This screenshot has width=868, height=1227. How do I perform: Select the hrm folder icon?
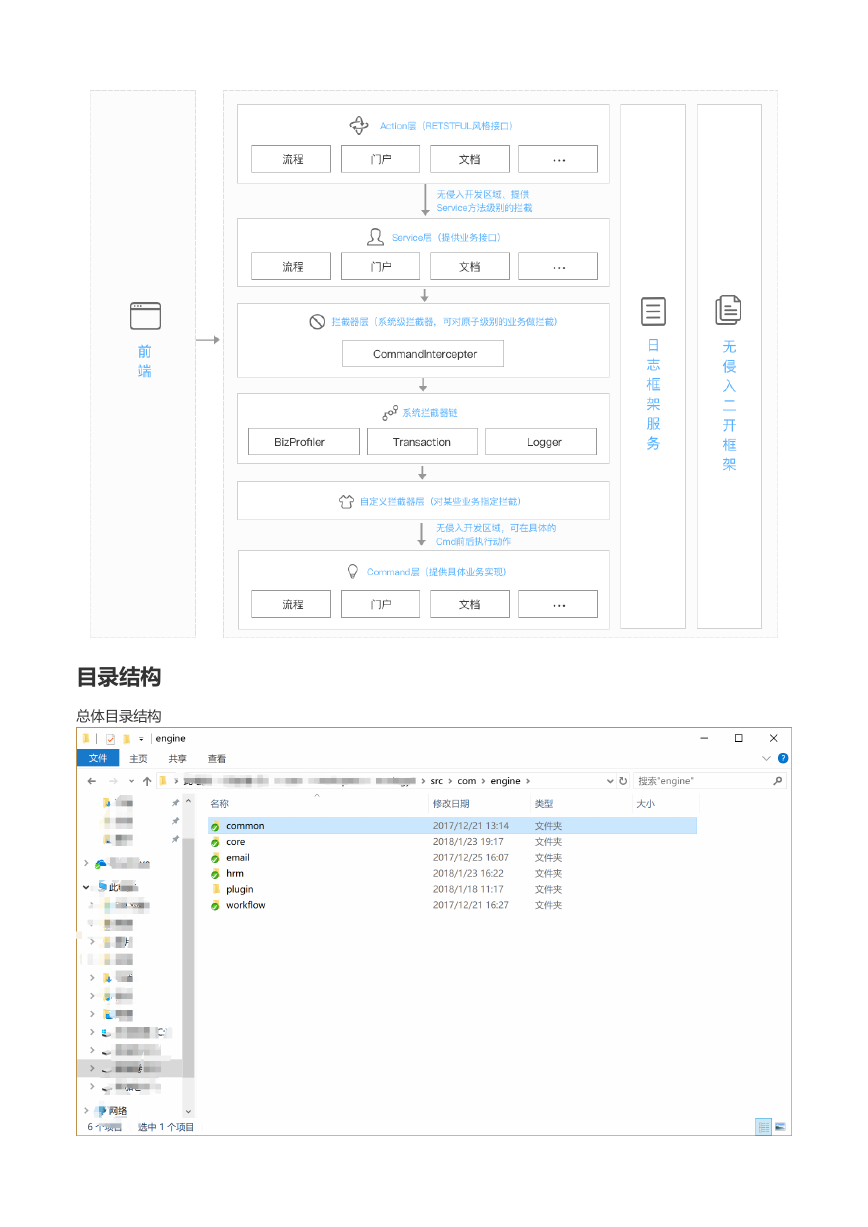point(215,873)
